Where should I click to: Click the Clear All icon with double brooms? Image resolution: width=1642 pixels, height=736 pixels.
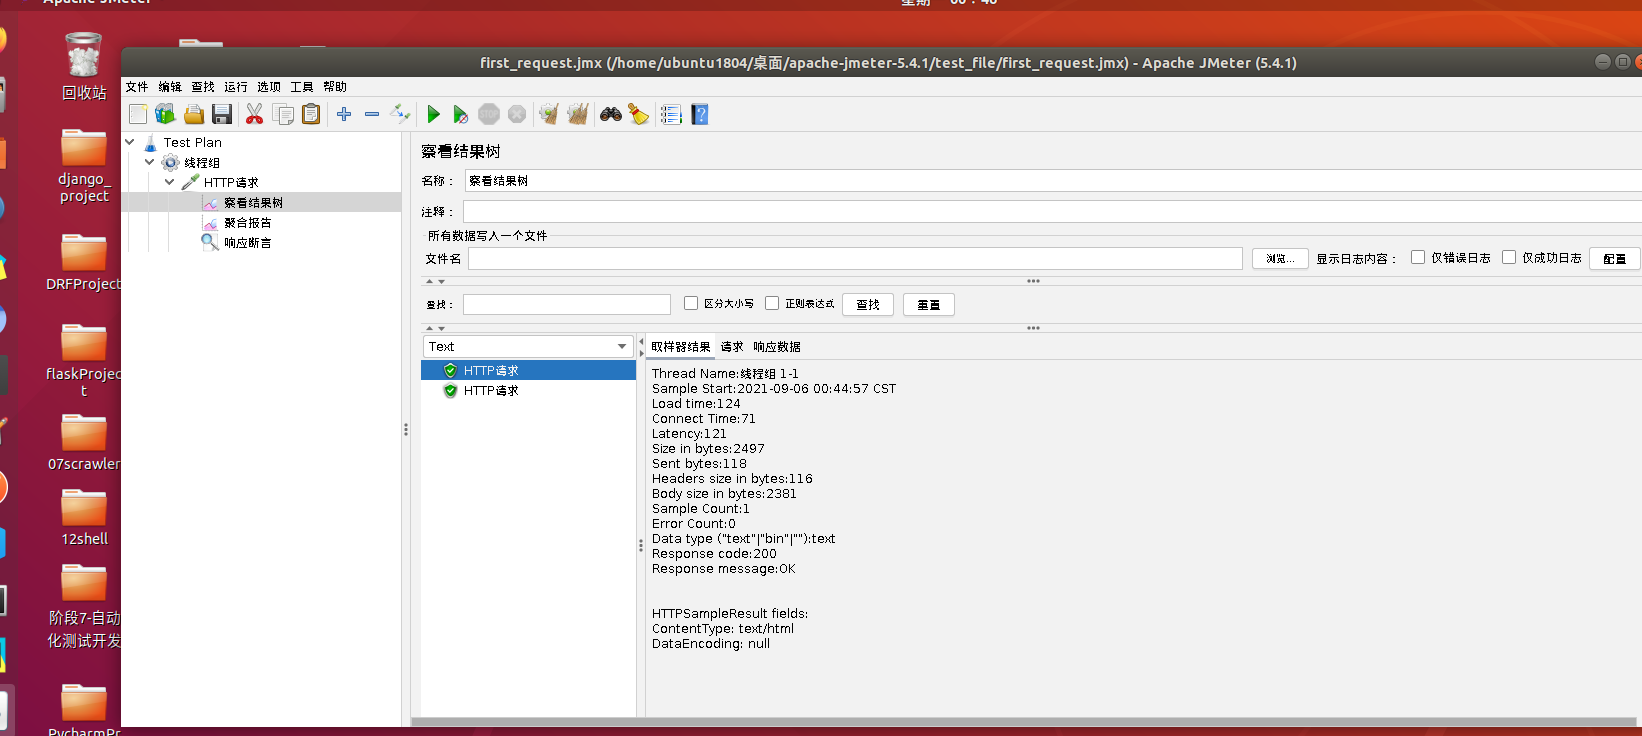[x=577, y=114]
